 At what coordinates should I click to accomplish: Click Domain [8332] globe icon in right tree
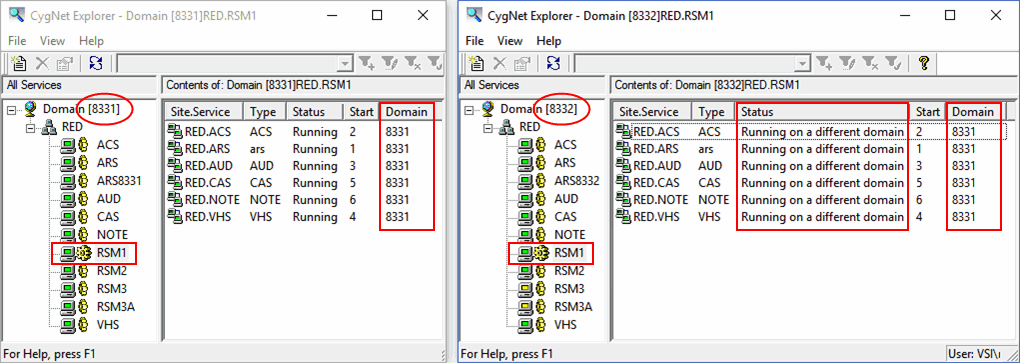click(487, 109)
